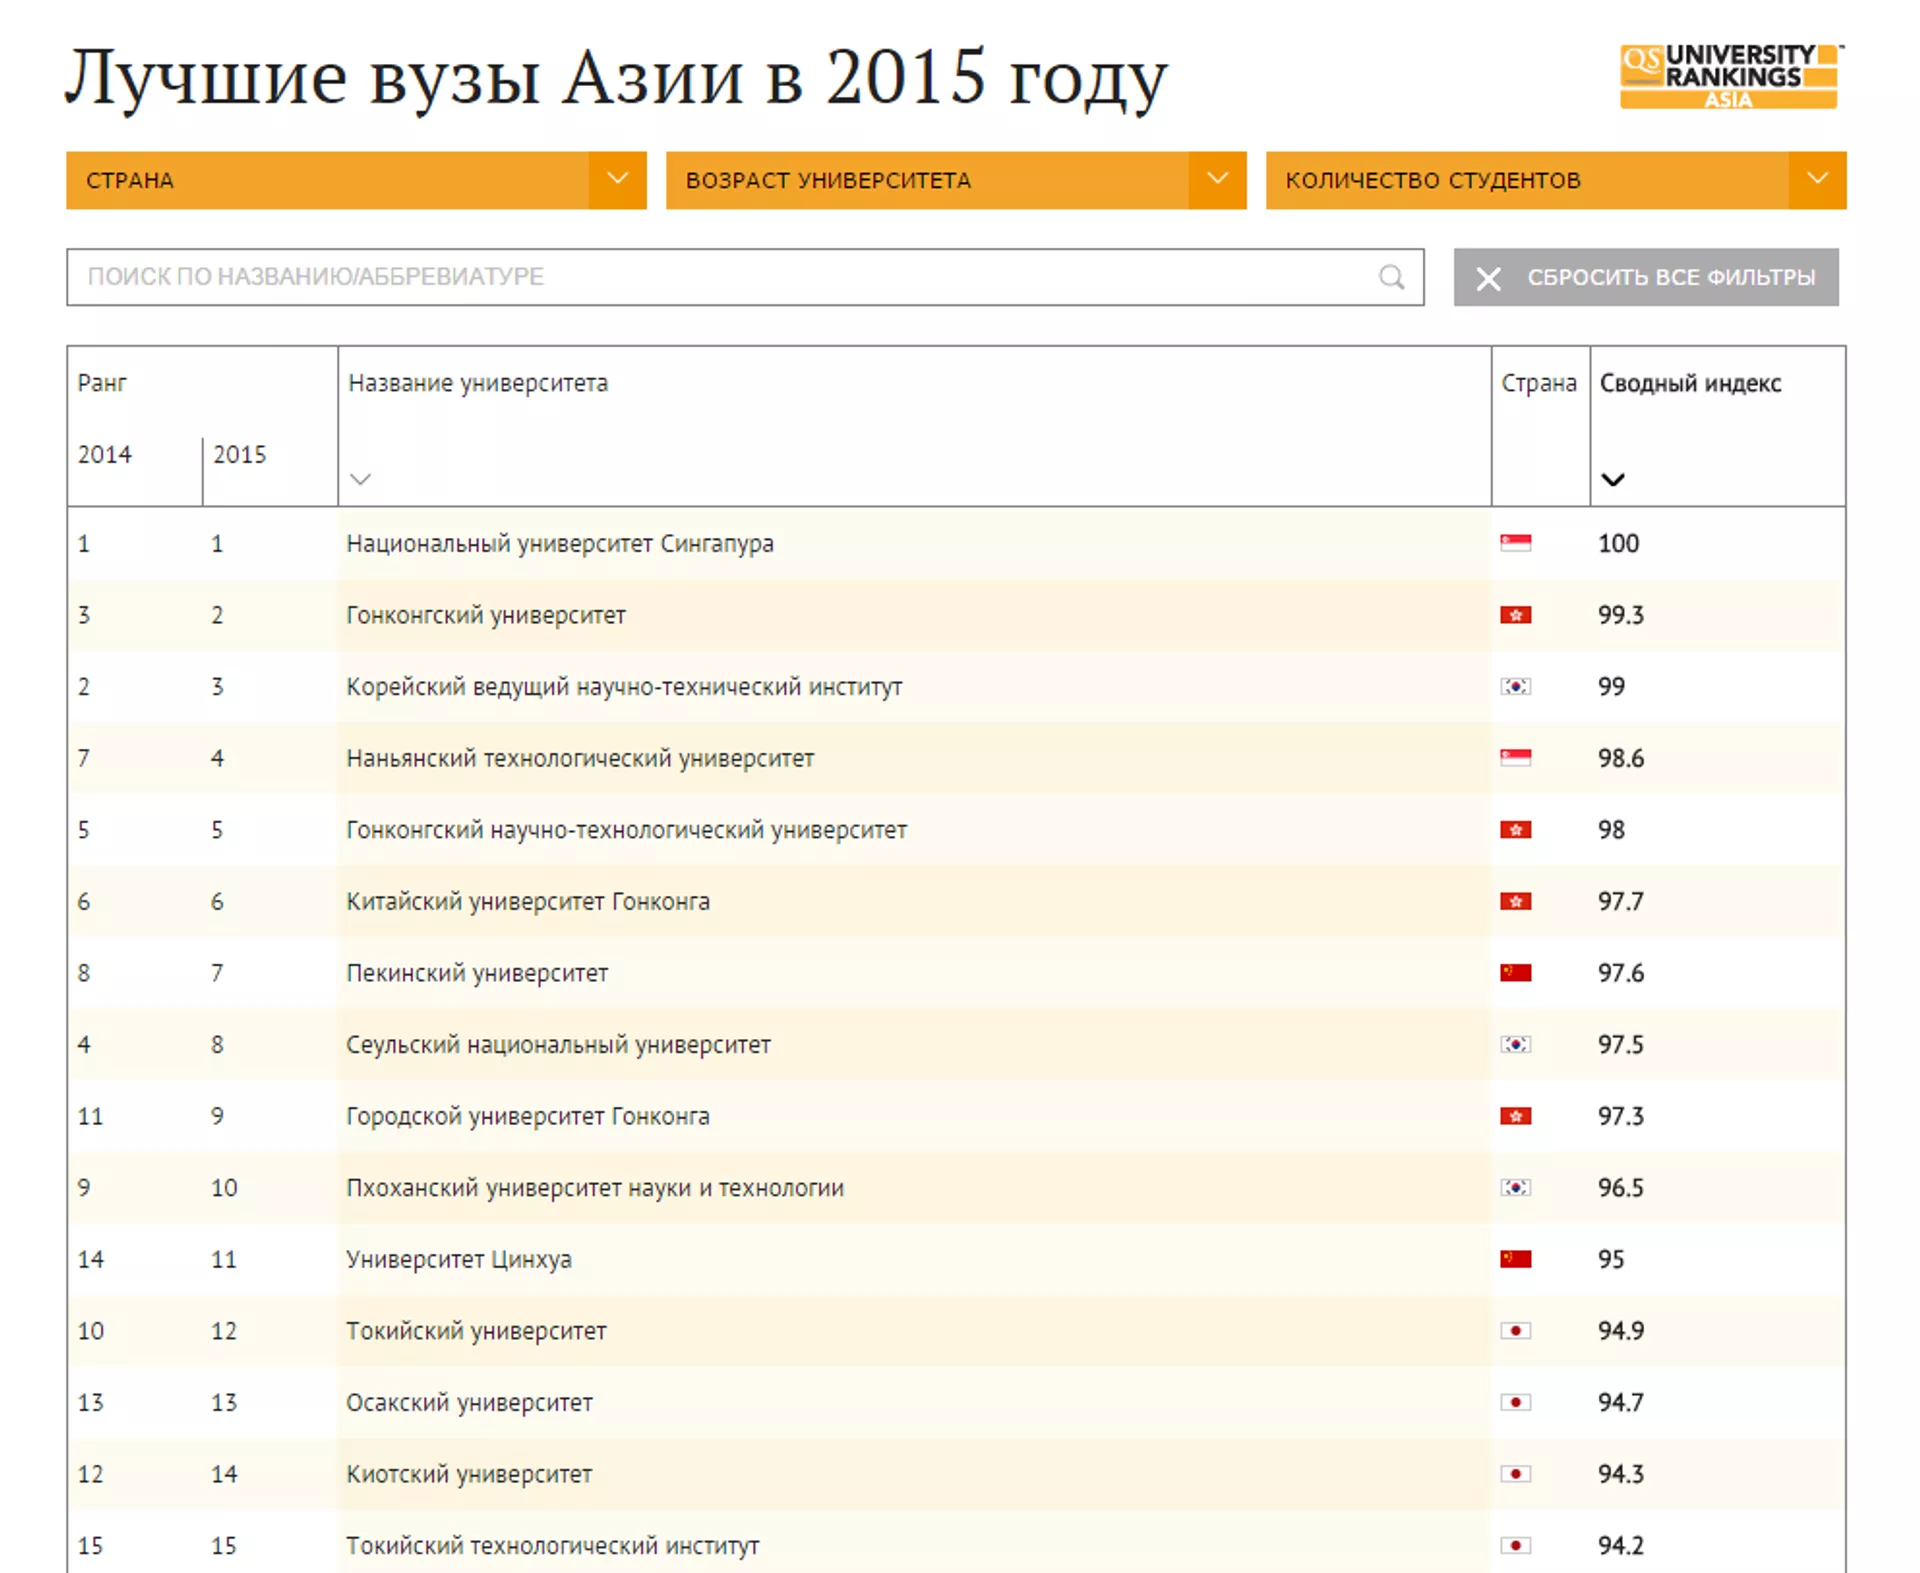1920x1573 pixels.
Task: Sort by university name chevron
Action: [361, 479]
